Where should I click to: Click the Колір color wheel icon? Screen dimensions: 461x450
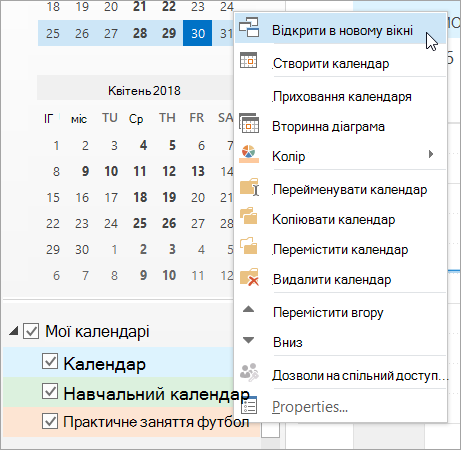pos(249,154)
